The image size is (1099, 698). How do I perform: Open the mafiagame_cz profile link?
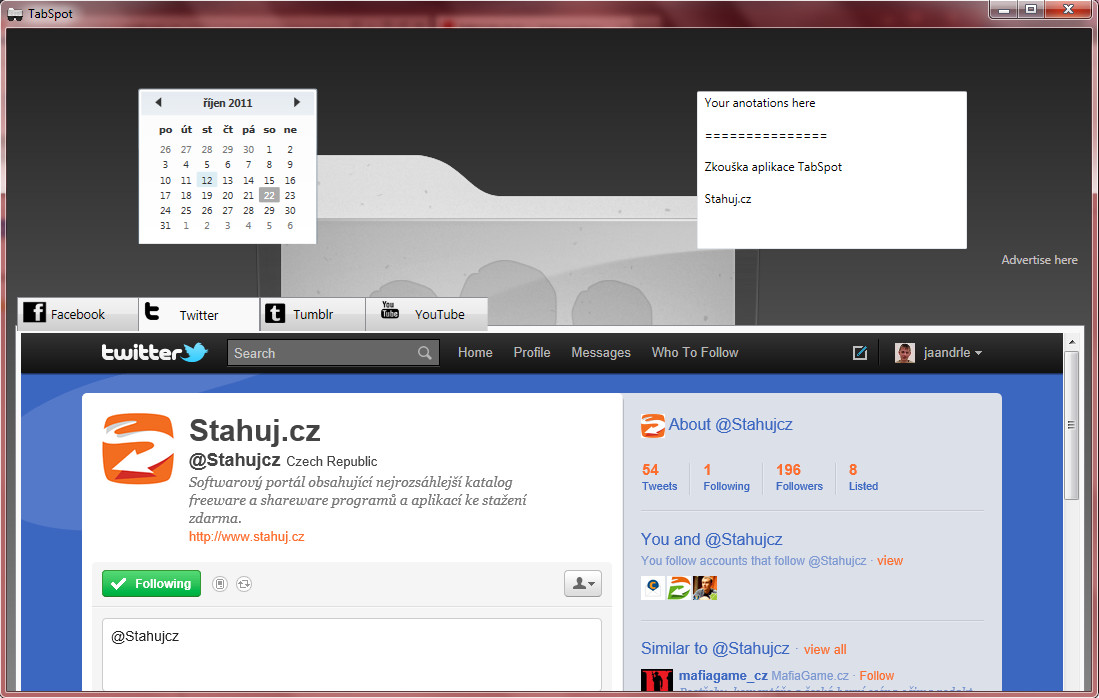tap(723, 676)
